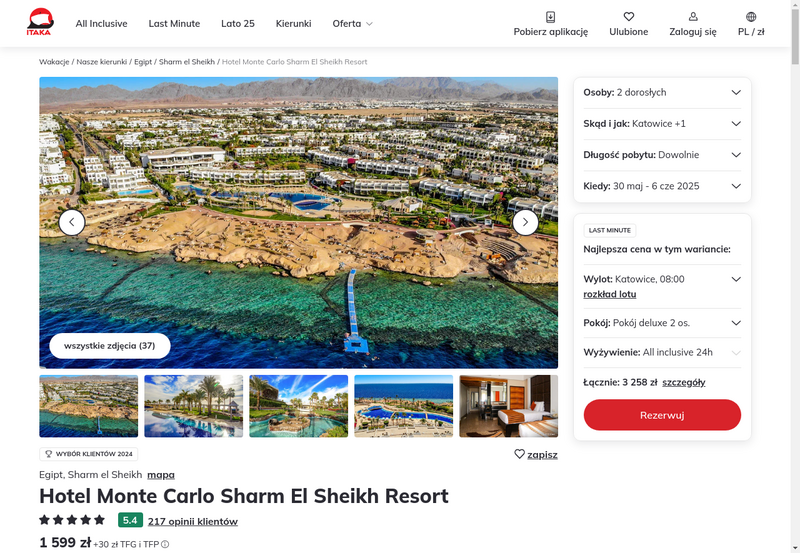This screenshot has width=800, height=553.
Task: Click the ITAKA logo icon
Action: pyautogui.click(x=40, y=22)
